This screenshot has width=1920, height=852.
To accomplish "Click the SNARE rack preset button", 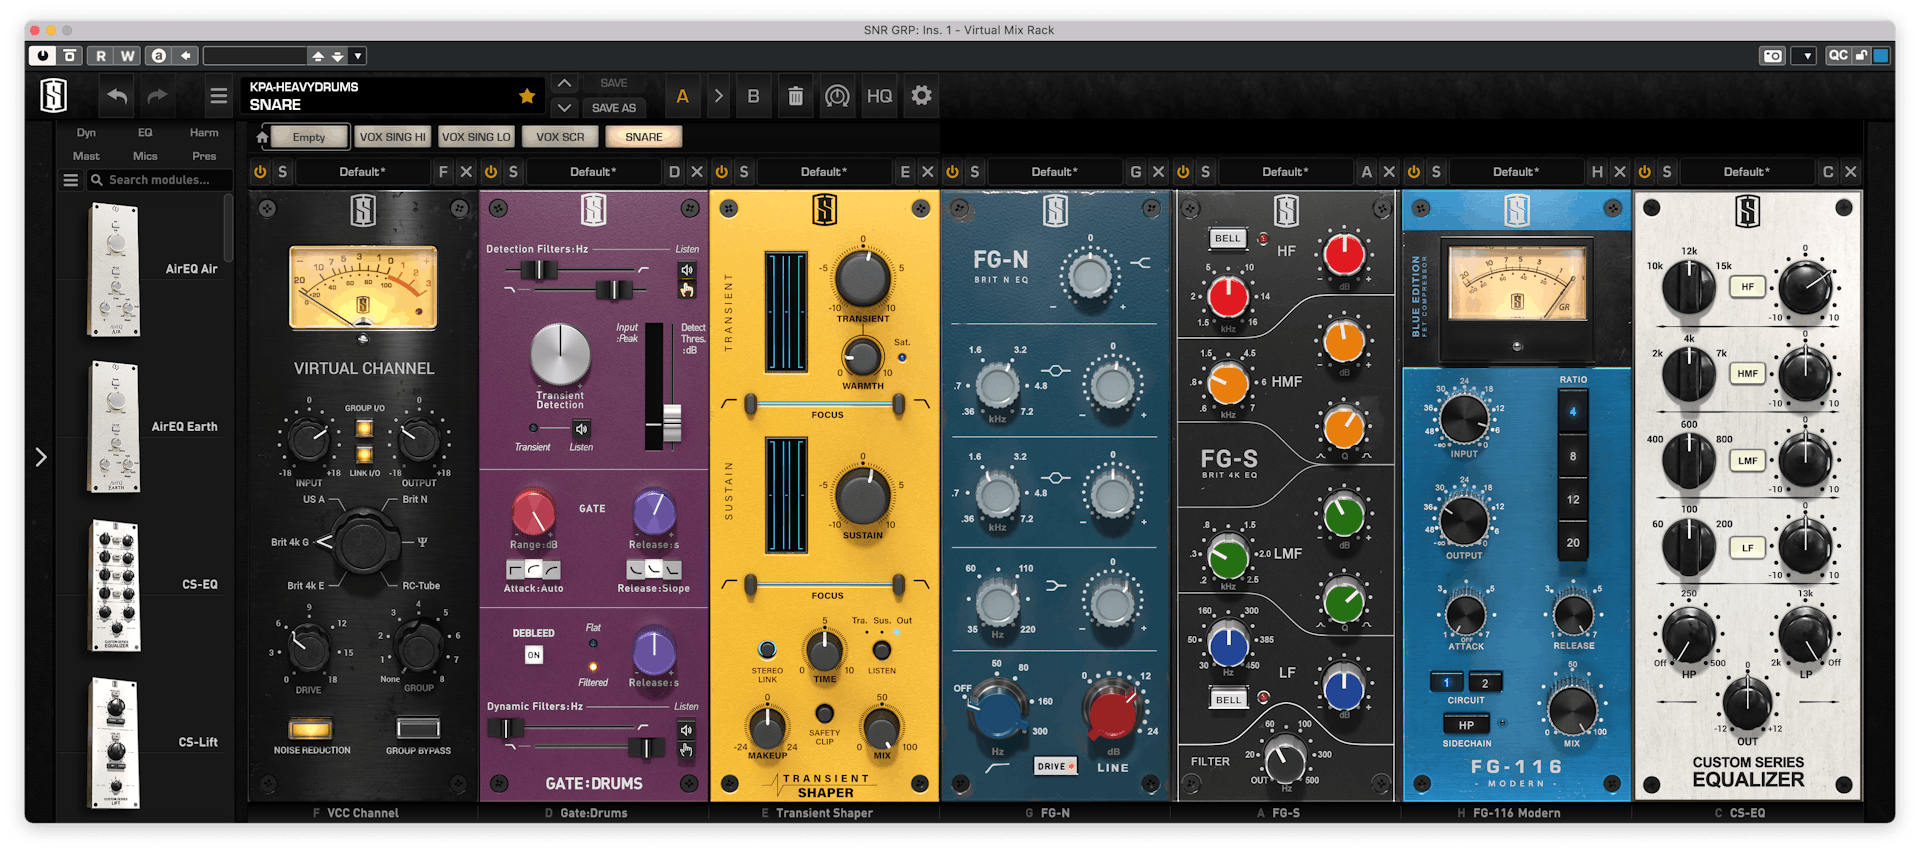I will [x=644, y=137].
